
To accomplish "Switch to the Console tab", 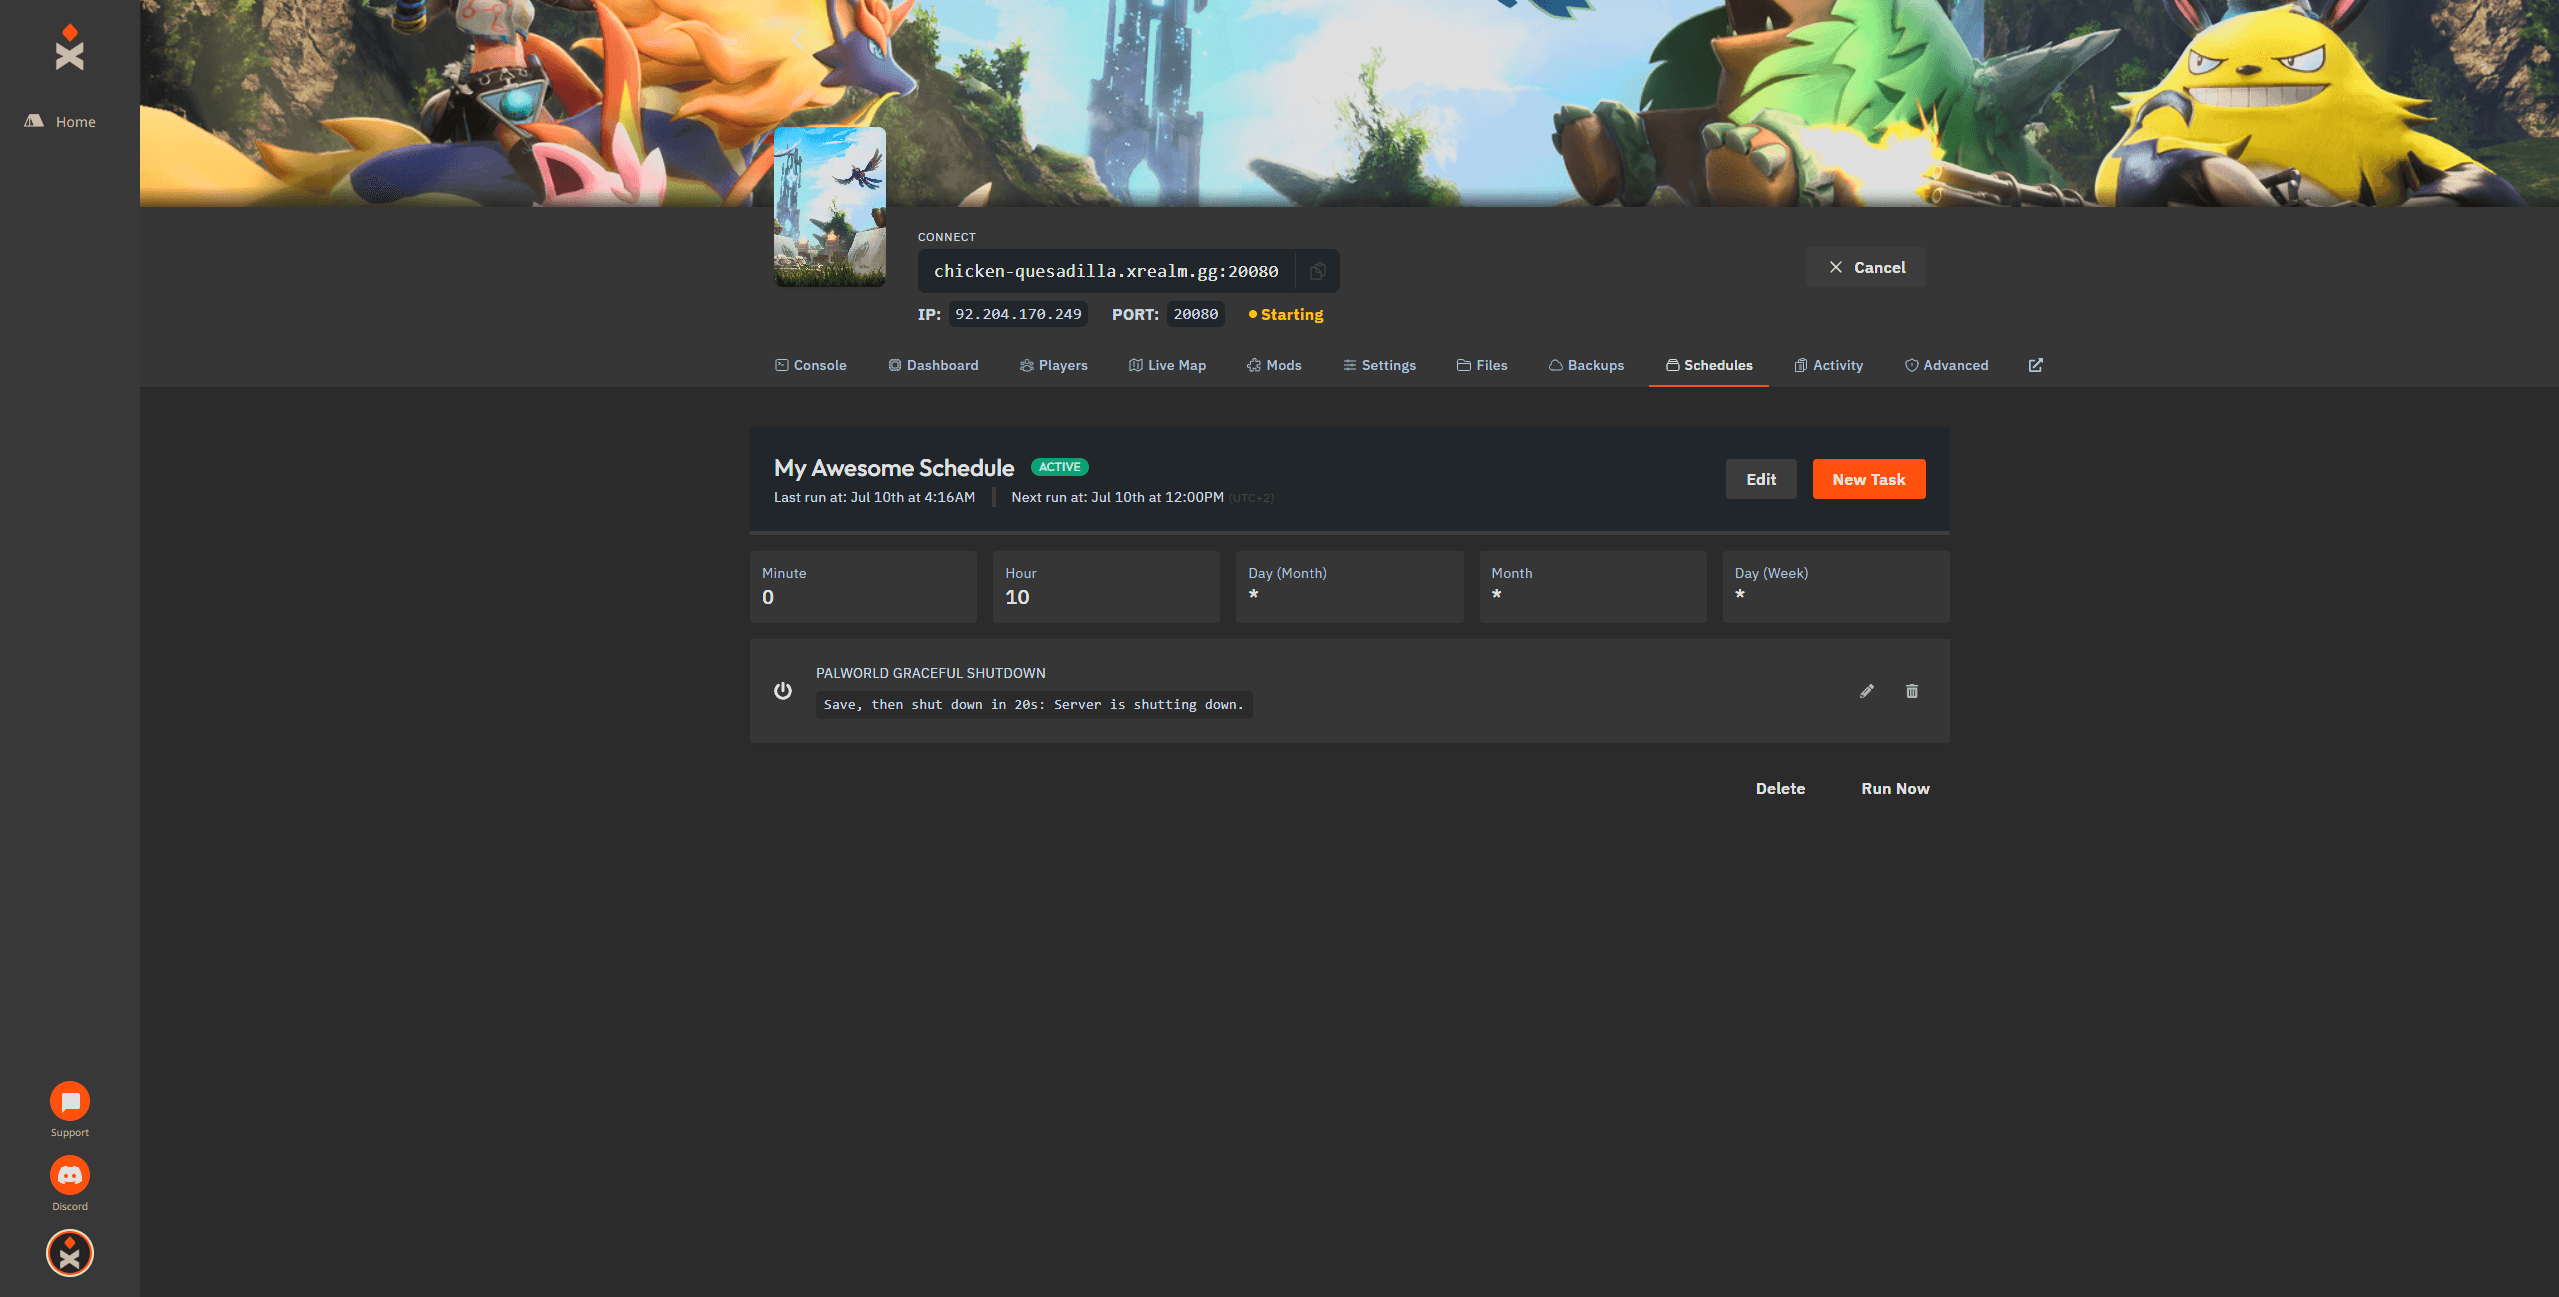I will coord(810,365).
